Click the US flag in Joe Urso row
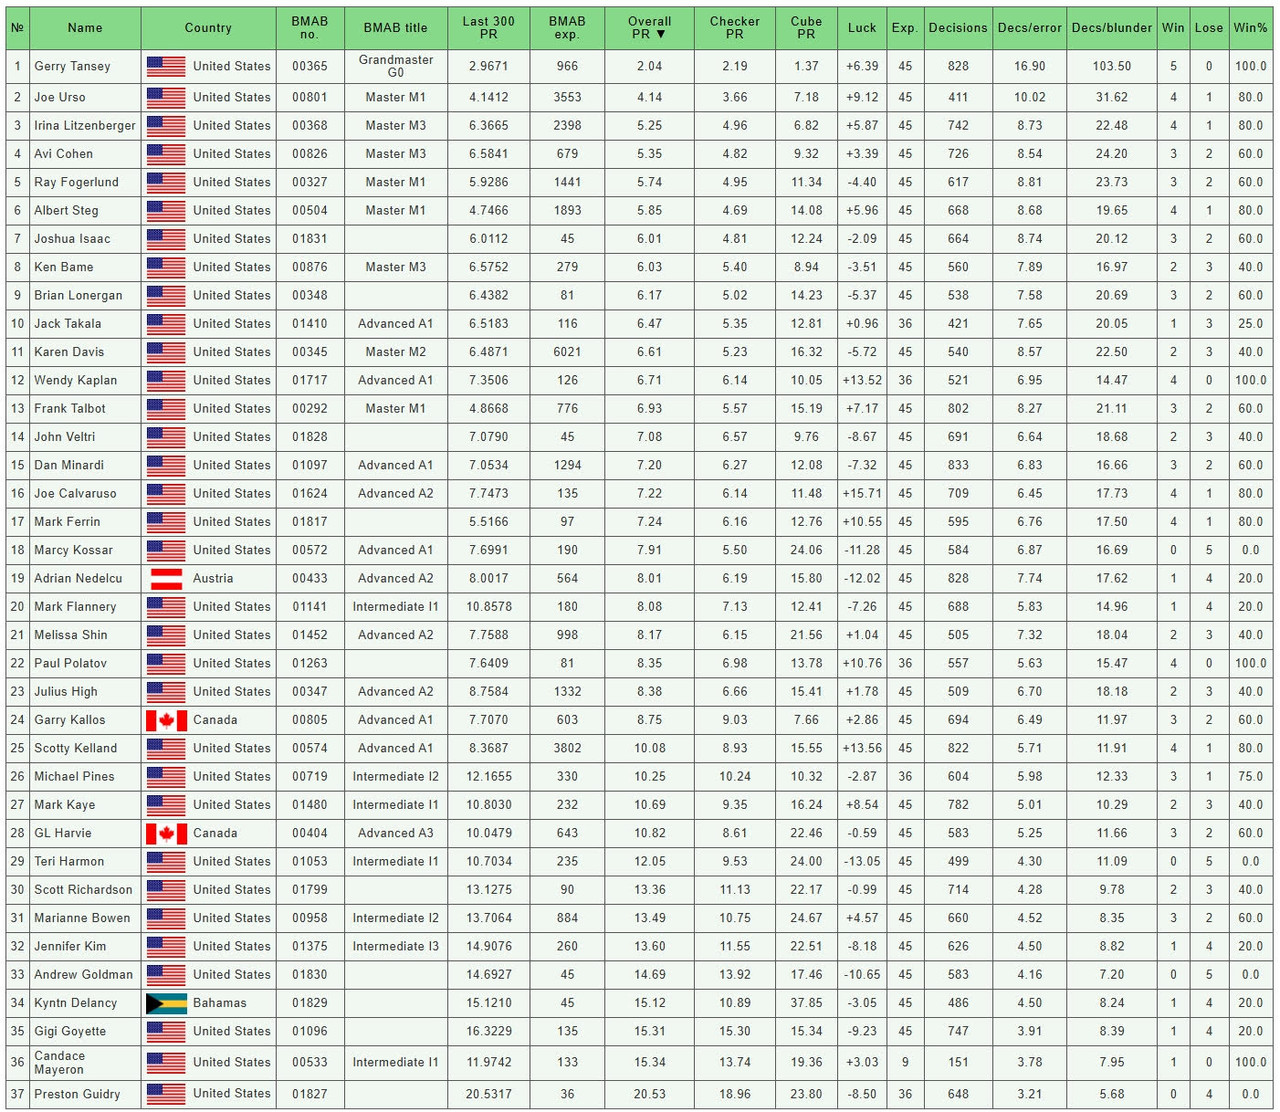Image resolution: width=1280 pixels, height=1112 pixels. tap(166, 97)
